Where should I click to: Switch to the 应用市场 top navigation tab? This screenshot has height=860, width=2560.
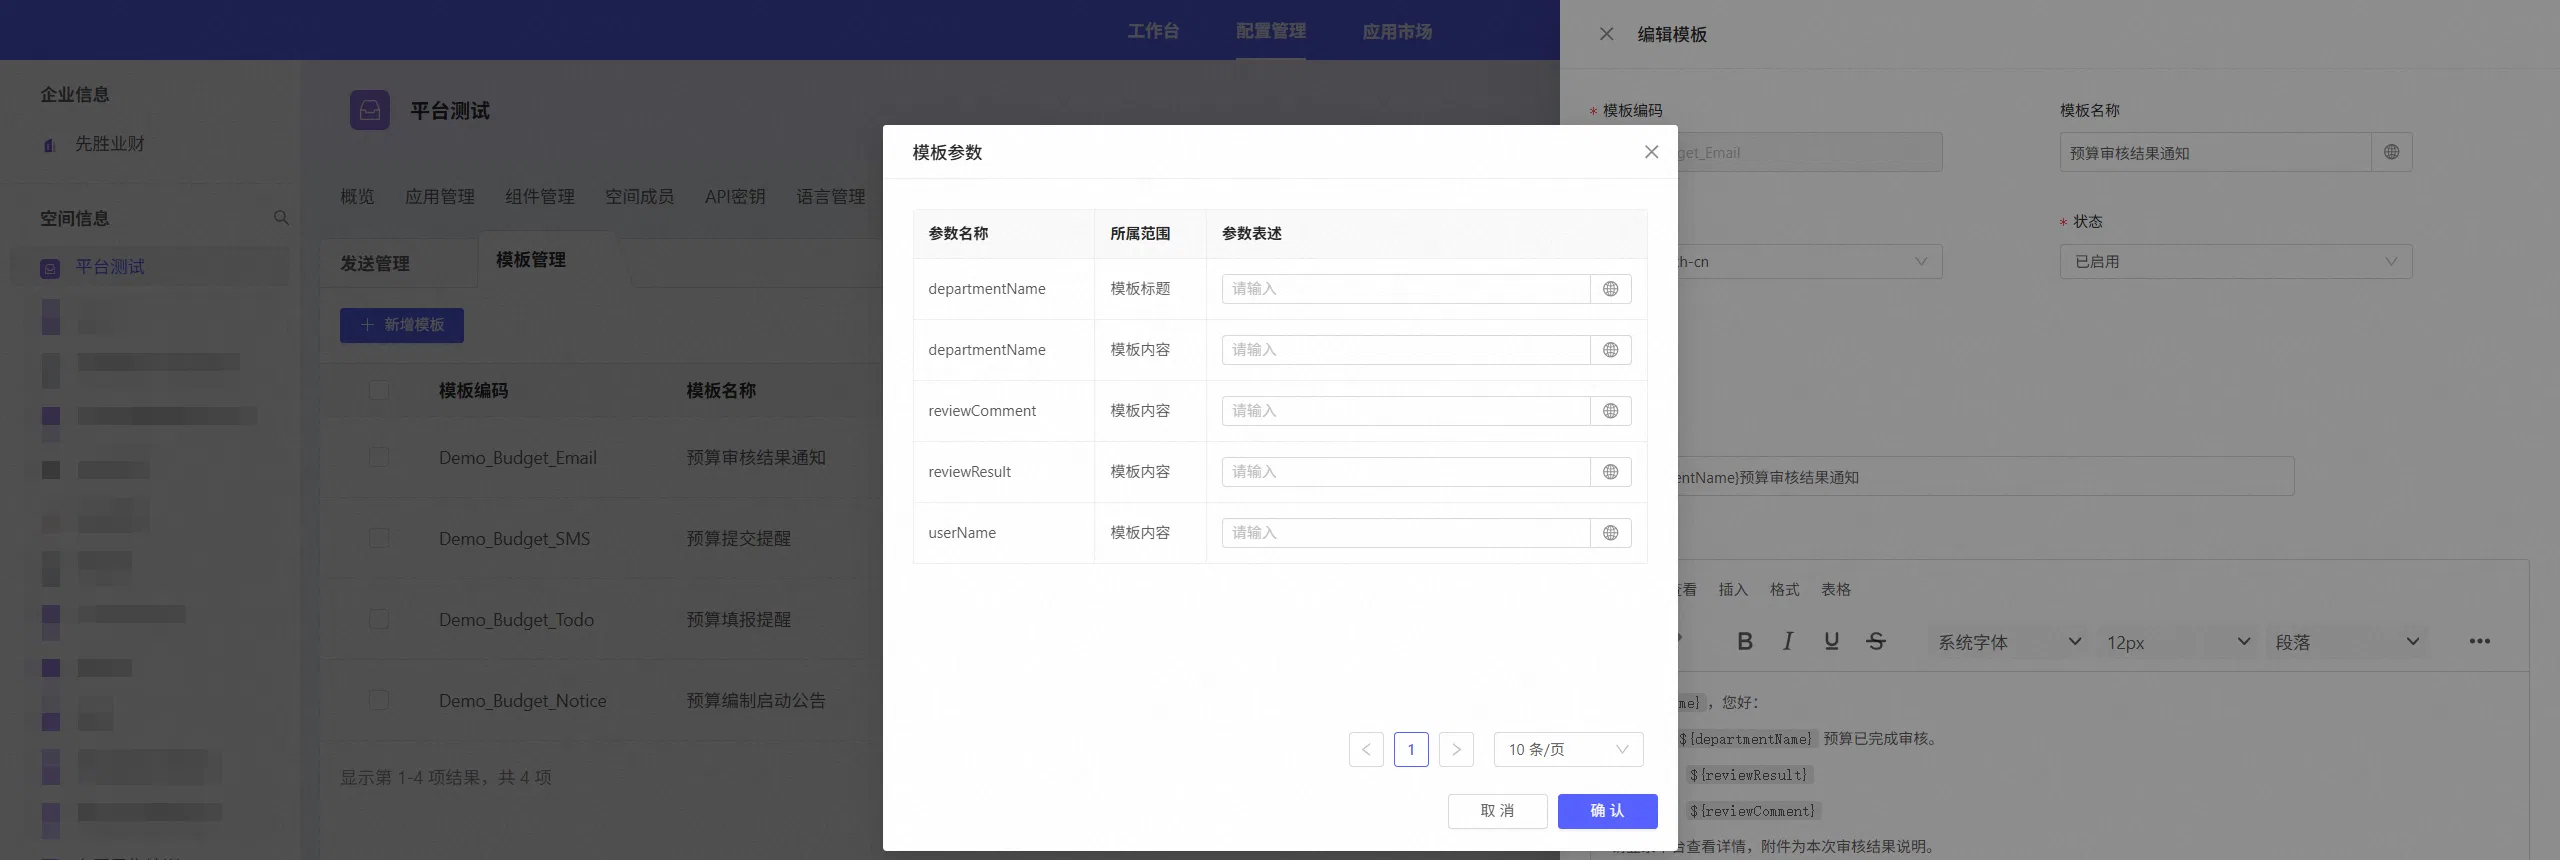(1397, 31)
